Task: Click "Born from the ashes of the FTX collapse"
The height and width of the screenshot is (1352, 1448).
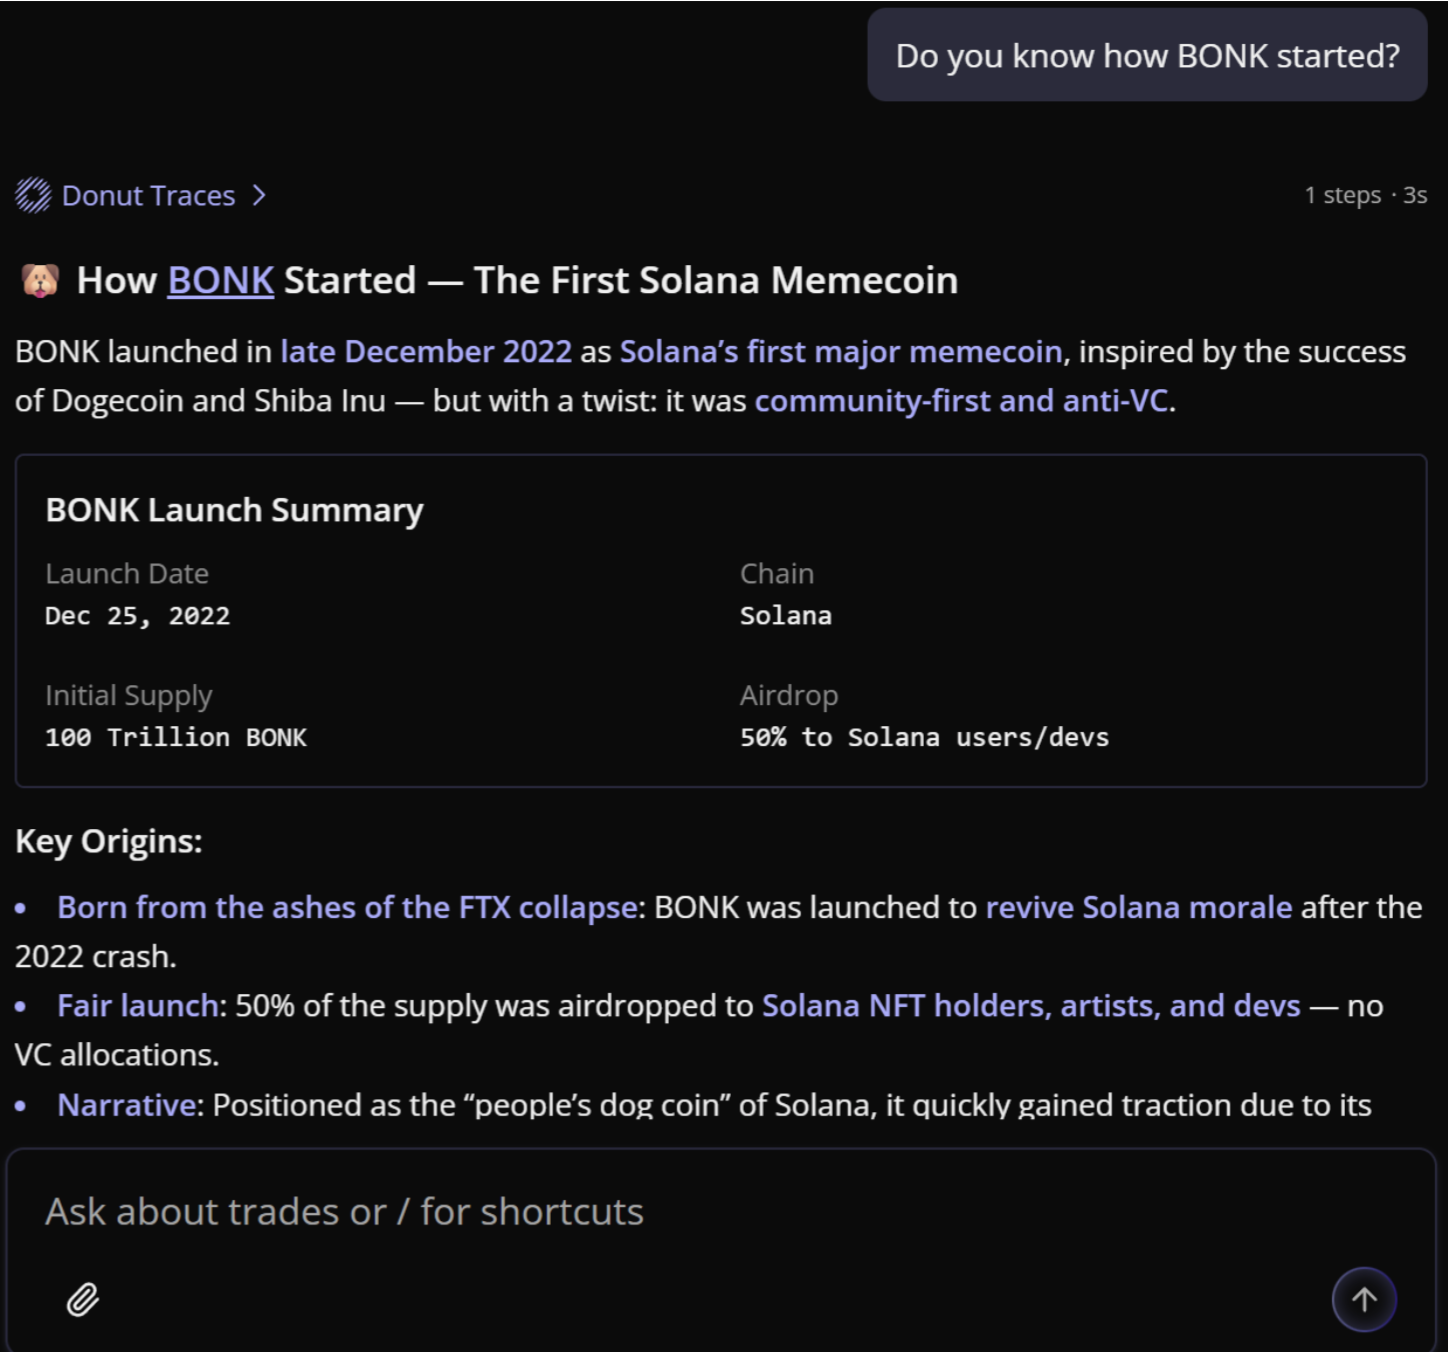Action: coord(348,907)
